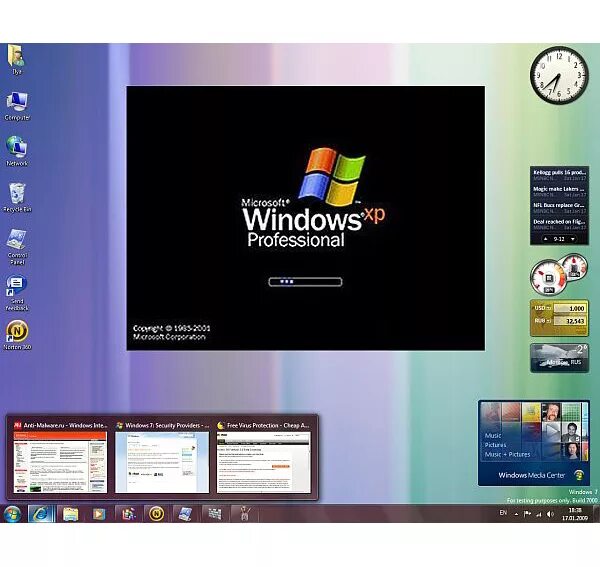Image resolution: width=600 pixels, height=567 pixels.
Task: Open the Control Panel desktop shortcut
Action: click(17, 247)
